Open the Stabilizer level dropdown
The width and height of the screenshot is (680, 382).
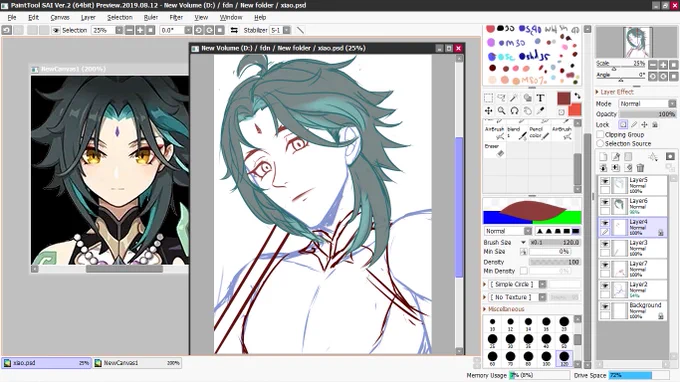click(287, 30)
